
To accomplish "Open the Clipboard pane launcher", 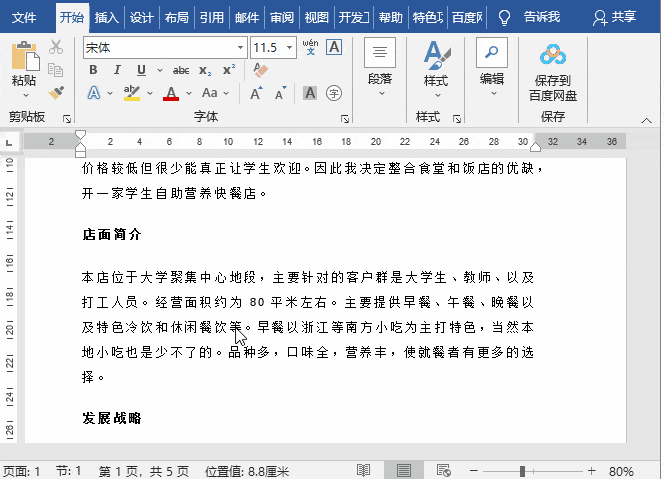I will (x=67, y=119).
